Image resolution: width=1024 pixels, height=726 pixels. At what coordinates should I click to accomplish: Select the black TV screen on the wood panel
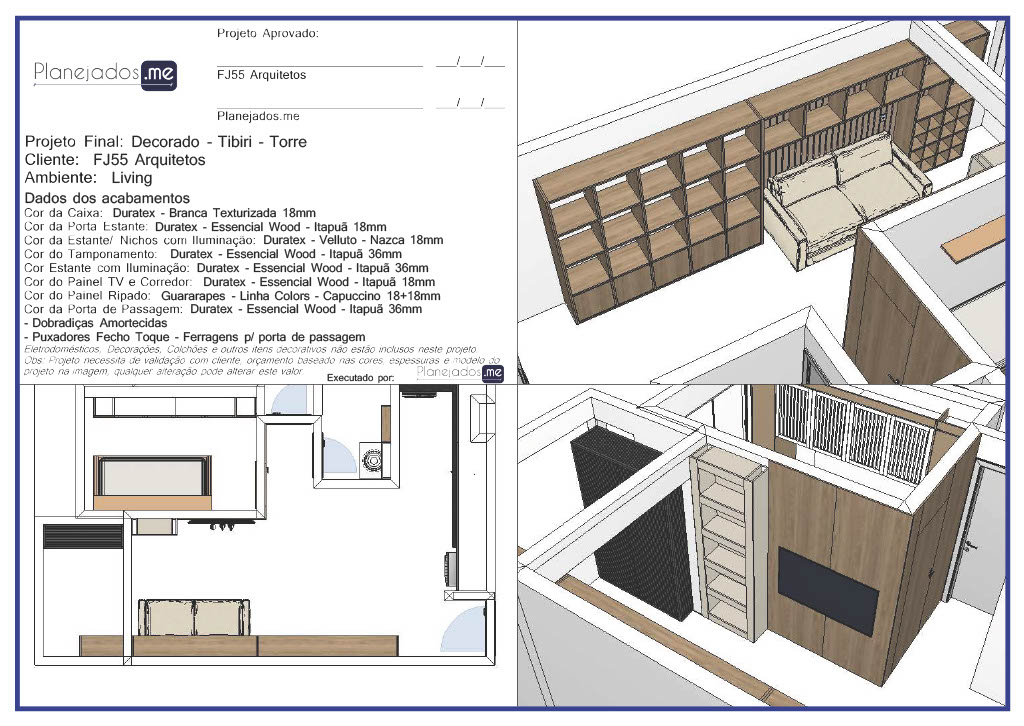click(828, 590)
